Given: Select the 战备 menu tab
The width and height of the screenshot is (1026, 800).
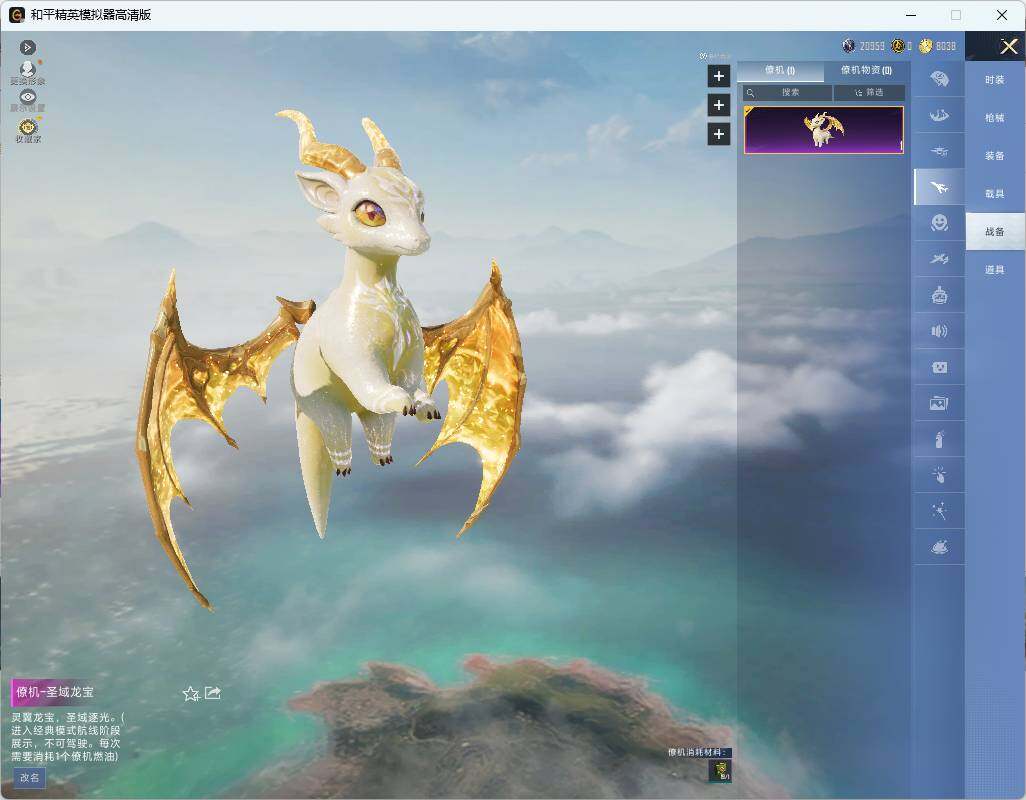Looking at the screenshot, I should pyautogui.click(x=995, y=232).
